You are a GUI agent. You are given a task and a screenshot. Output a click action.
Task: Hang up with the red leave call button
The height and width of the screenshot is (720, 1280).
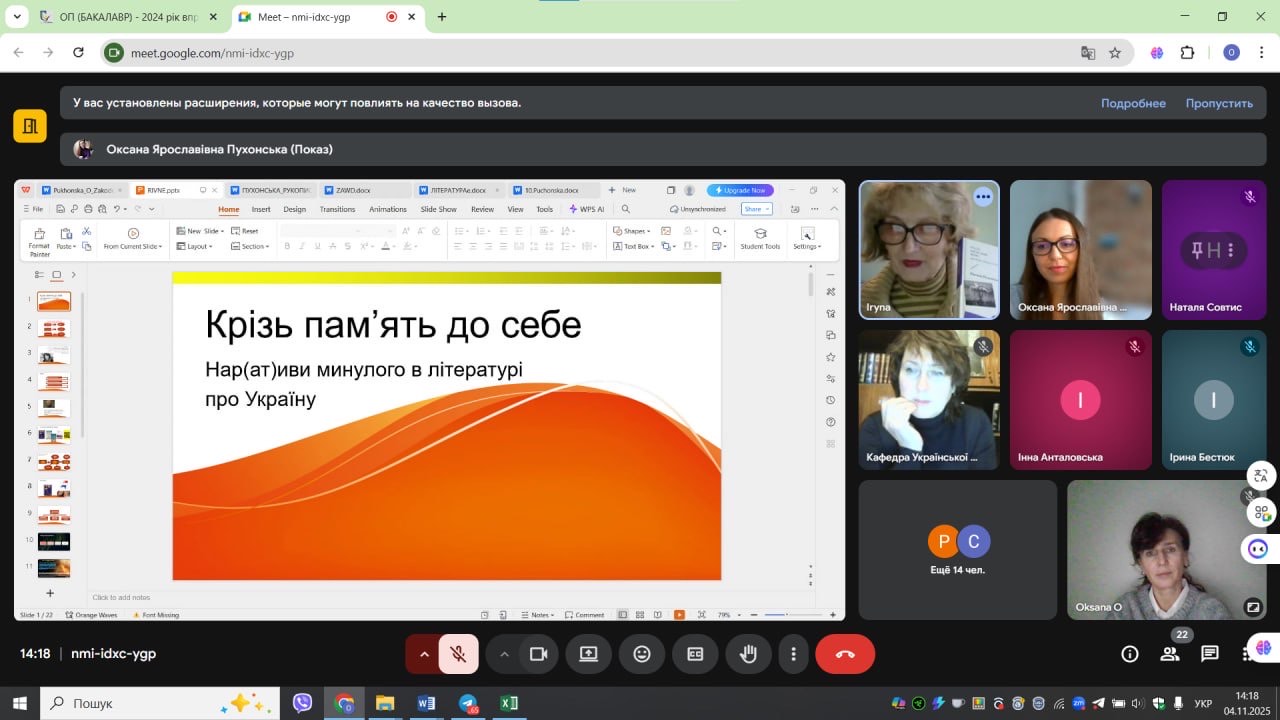click(x=845, y=654)
